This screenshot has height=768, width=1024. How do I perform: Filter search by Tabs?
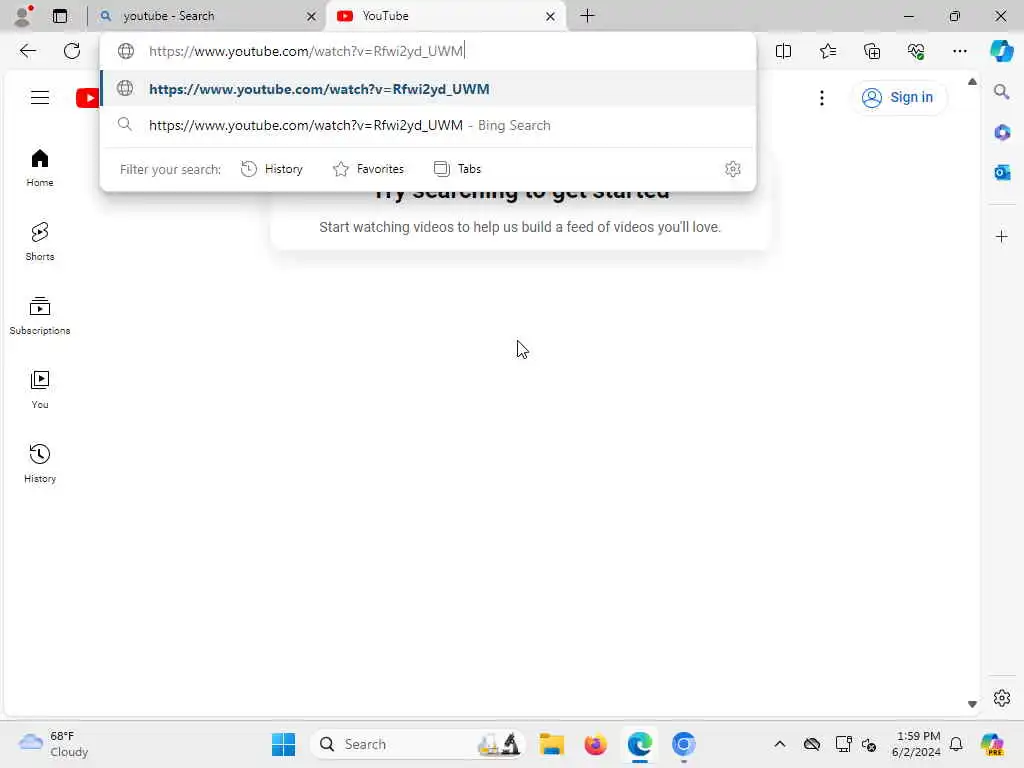click(x=457, y=169)
